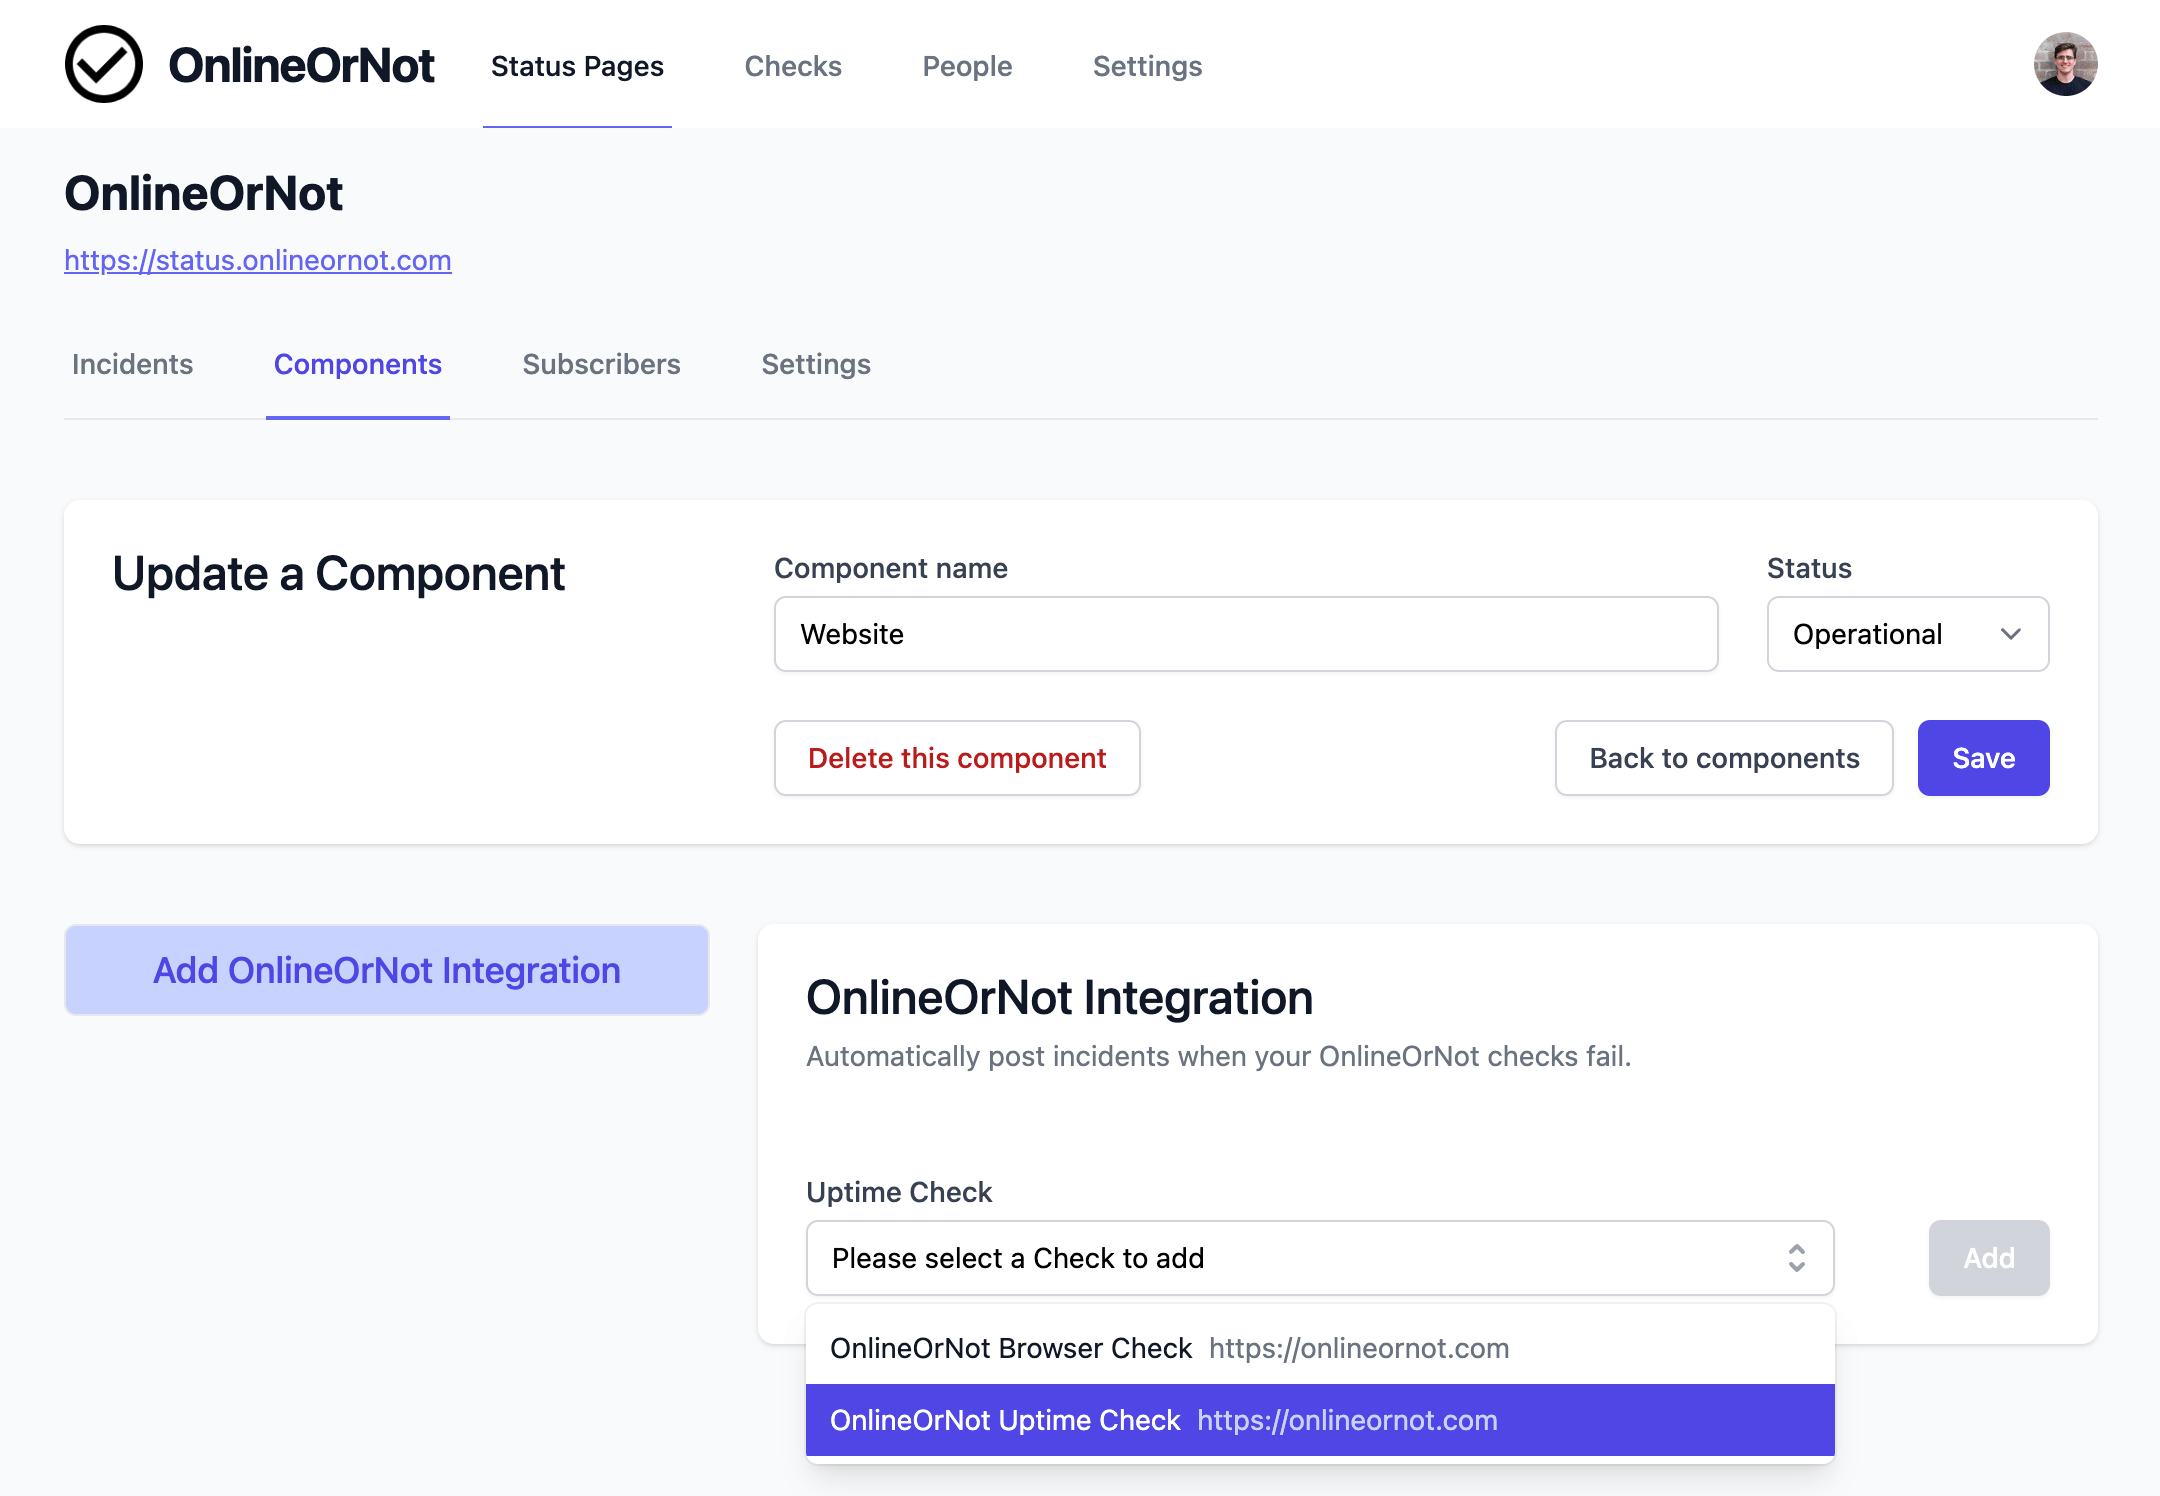Click Settings tab under OnlineOrNot
Screen dimensions: 2160x1496
pos(814,365)
